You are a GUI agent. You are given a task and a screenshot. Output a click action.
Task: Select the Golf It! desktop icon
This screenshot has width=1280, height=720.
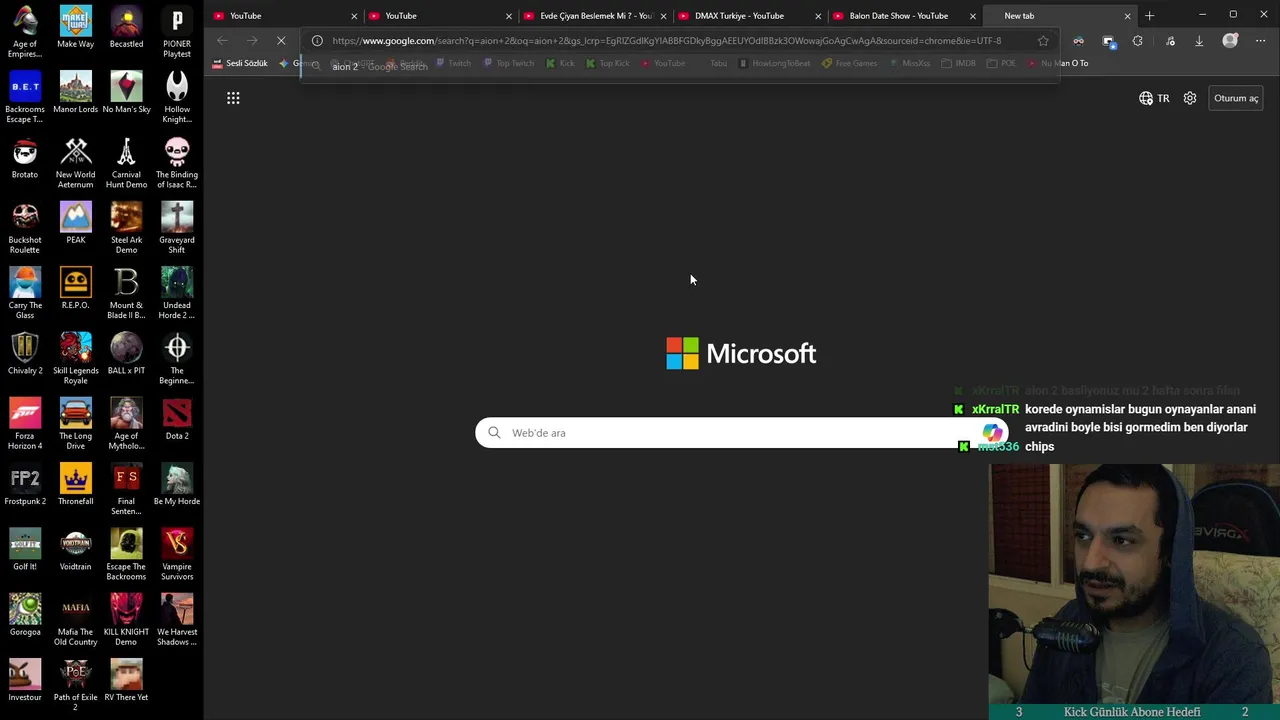click(x=25, y=549)
